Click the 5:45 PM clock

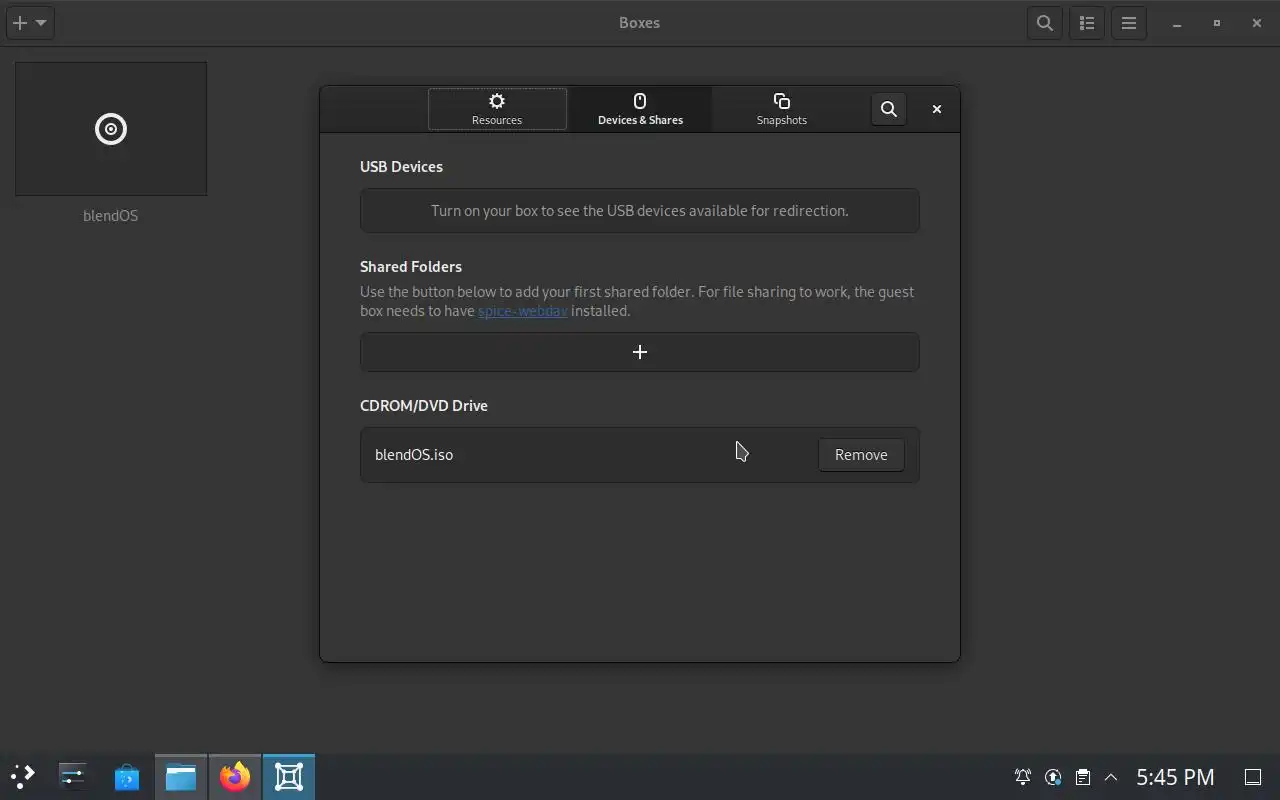(x=1175, y=777)
